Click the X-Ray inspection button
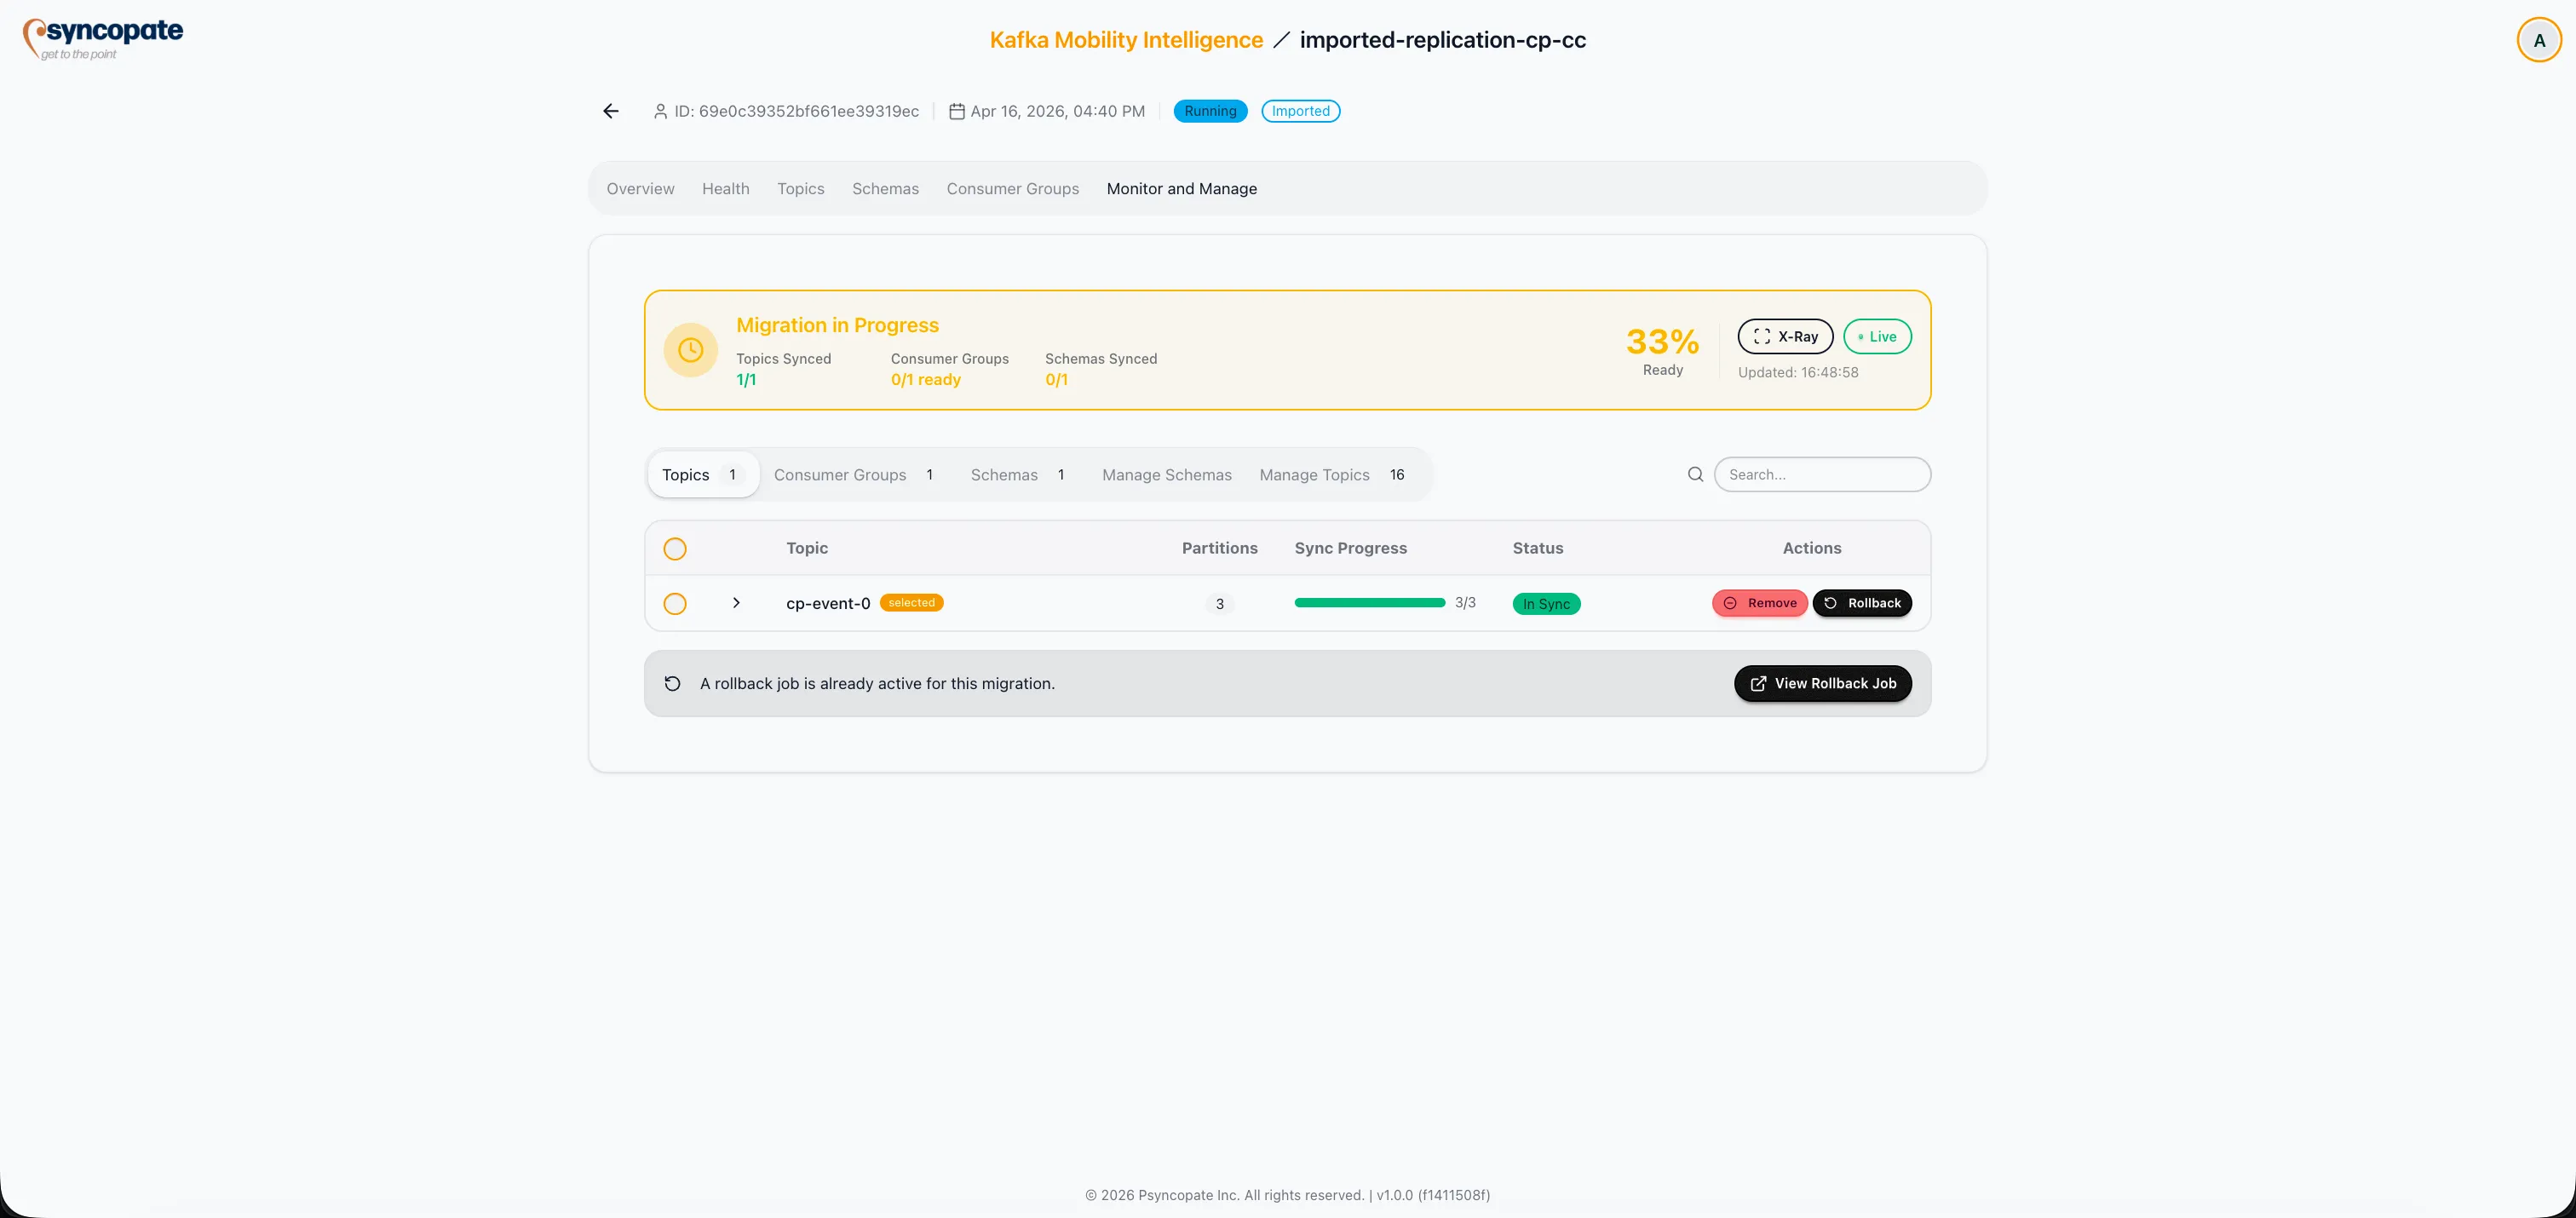 1786,337
